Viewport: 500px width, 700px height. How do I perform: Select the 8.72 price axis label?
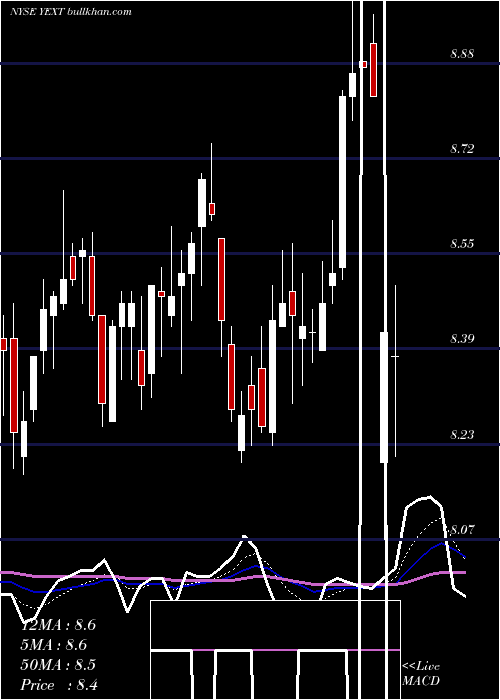pyautogui.click(x=462, y=149)
